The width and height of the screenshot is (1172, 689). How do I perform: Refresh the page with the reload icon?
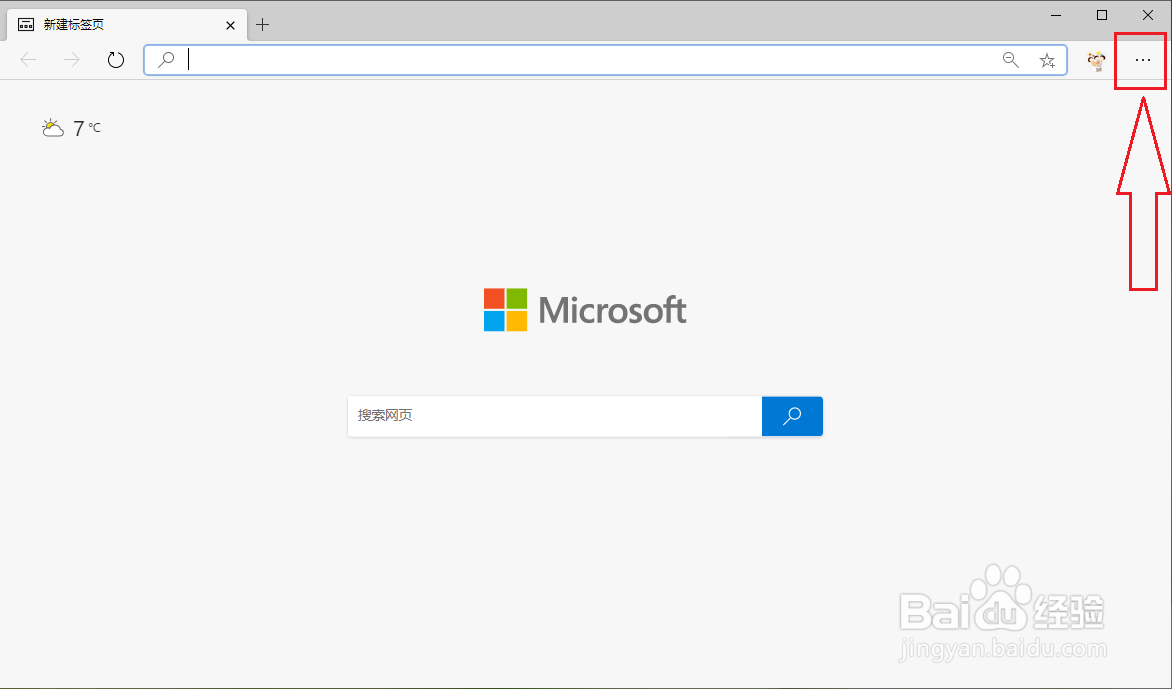point(116,60)
